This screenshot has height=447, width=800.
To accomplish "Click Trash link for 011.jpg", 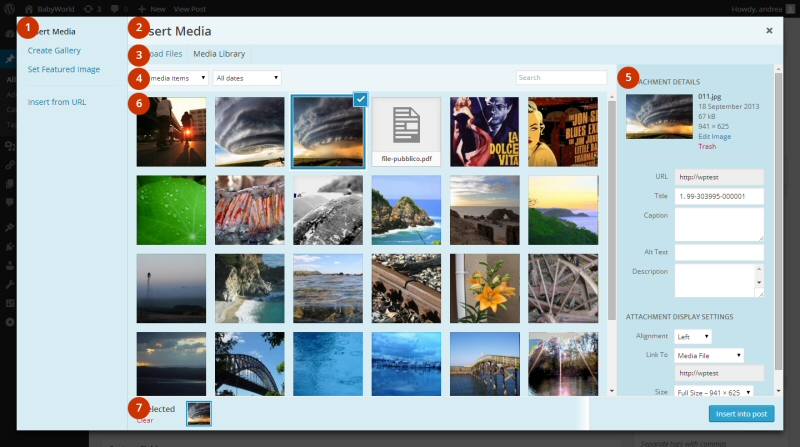I will [x=707, y=146].
